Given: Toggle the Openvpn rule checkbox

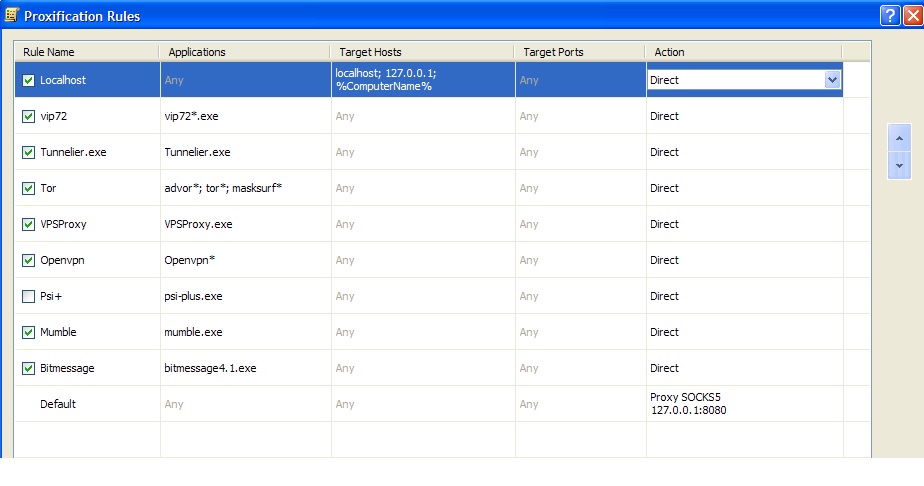Looking at the screenshot, I should (28, 260).
